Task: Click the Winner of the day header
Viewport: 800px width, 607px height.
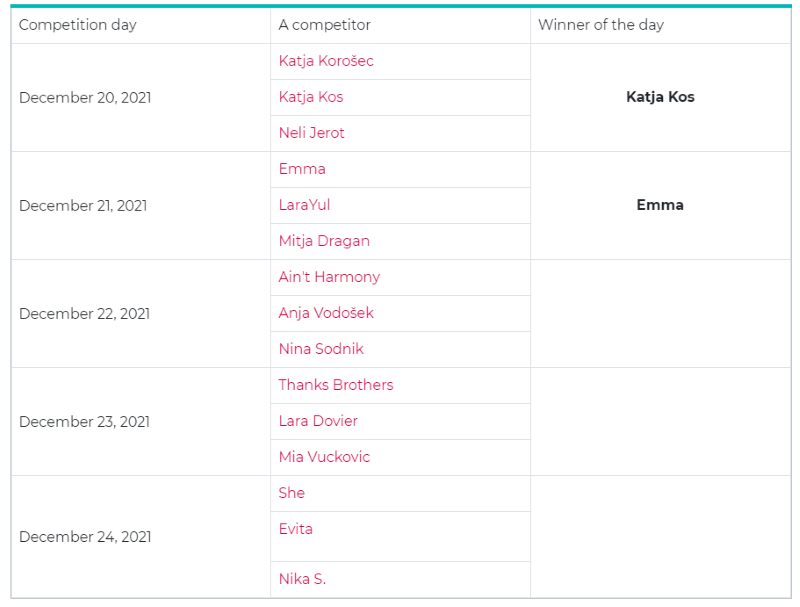Action: point(601,25)
